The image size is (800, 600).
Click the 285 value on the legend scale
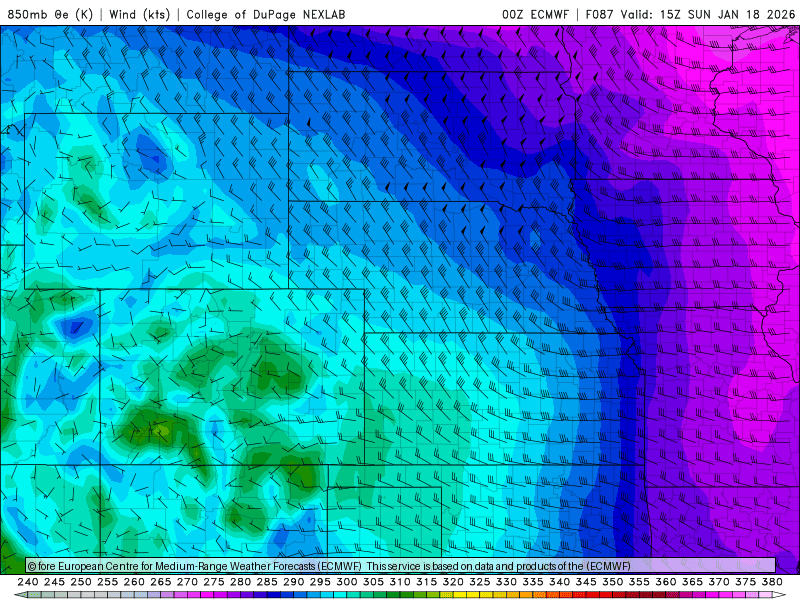pyautogui.click(x=267, y=582)
